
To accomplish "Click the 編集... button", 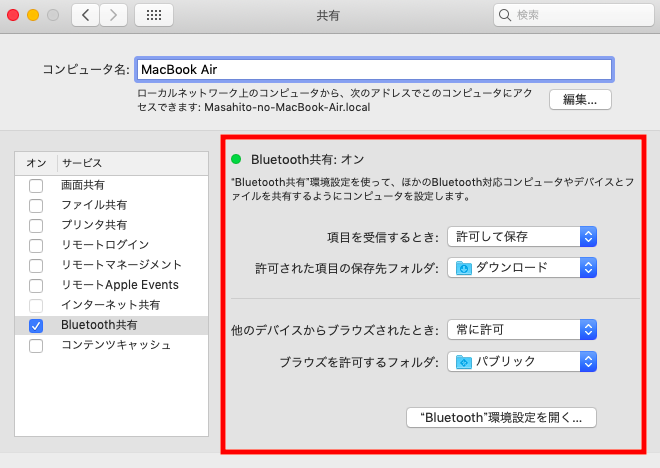I will (x=580, y=100).
